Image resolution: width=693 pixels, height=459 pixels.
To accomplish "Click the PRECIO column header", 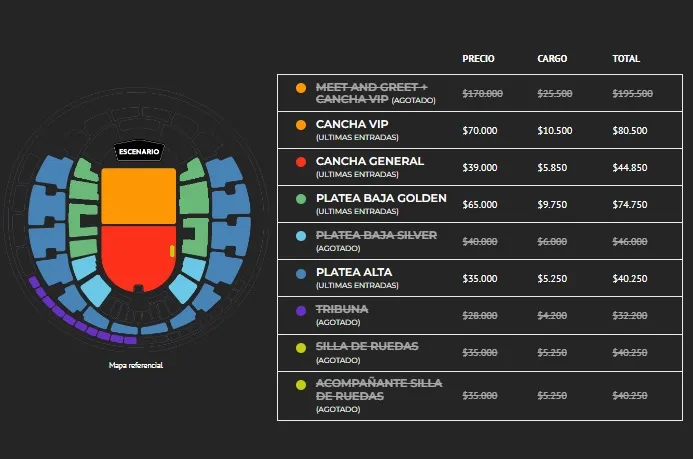I will pos(478,59).
